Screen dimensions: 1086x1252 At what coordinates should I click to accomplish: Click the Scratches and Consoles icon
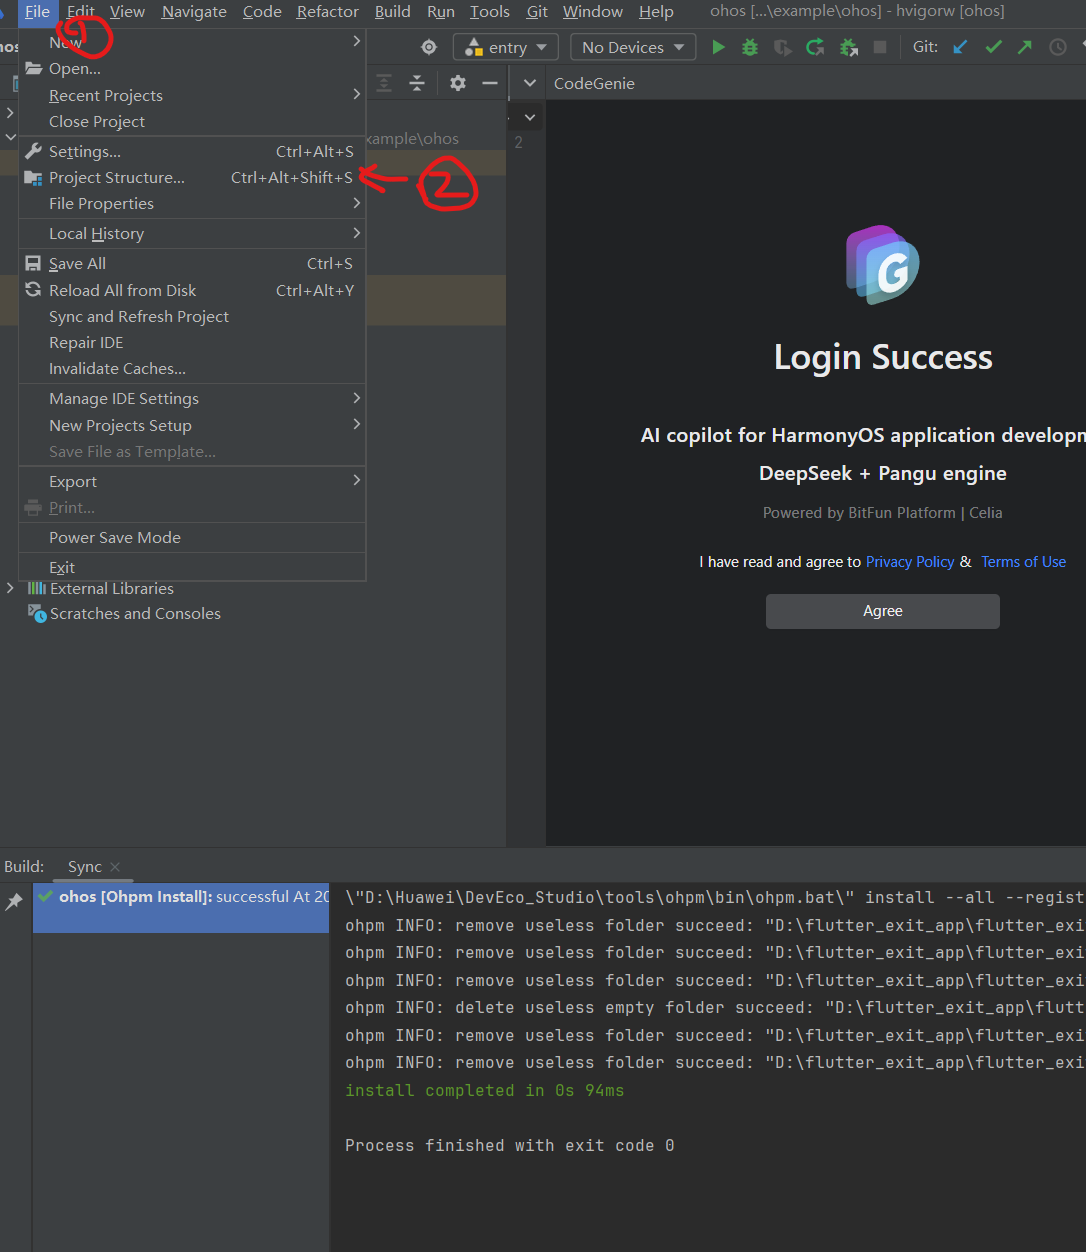click(37, 613)
